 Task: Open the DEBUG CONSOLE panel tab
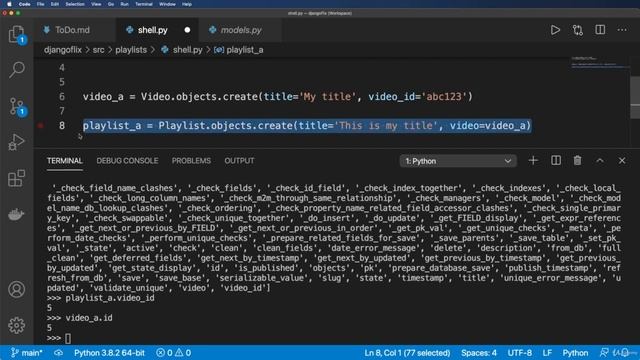127,161
